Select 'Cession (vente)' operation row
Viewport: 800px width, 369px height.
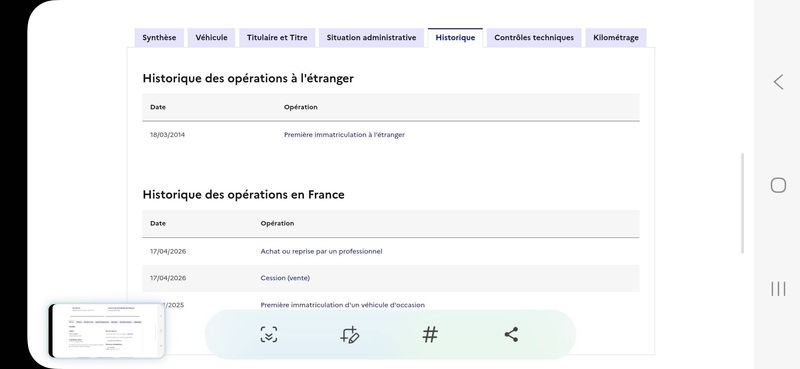coord(391,278)
